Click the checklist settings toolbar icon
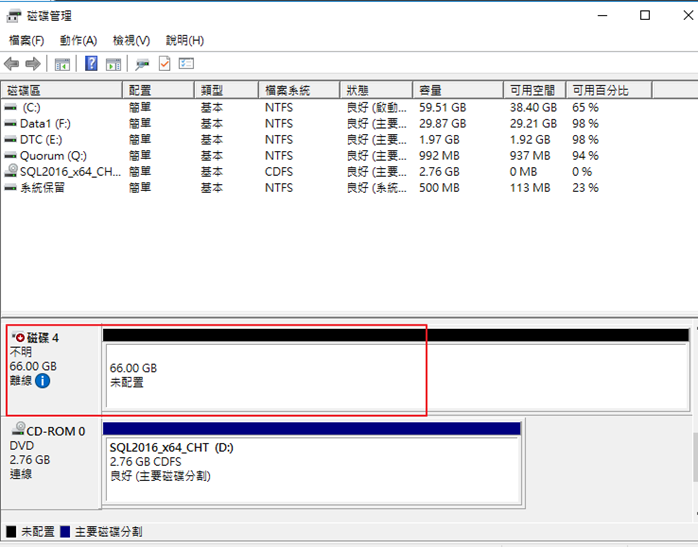The width and height of the screenshot is (698, 547). pos(186,64)
